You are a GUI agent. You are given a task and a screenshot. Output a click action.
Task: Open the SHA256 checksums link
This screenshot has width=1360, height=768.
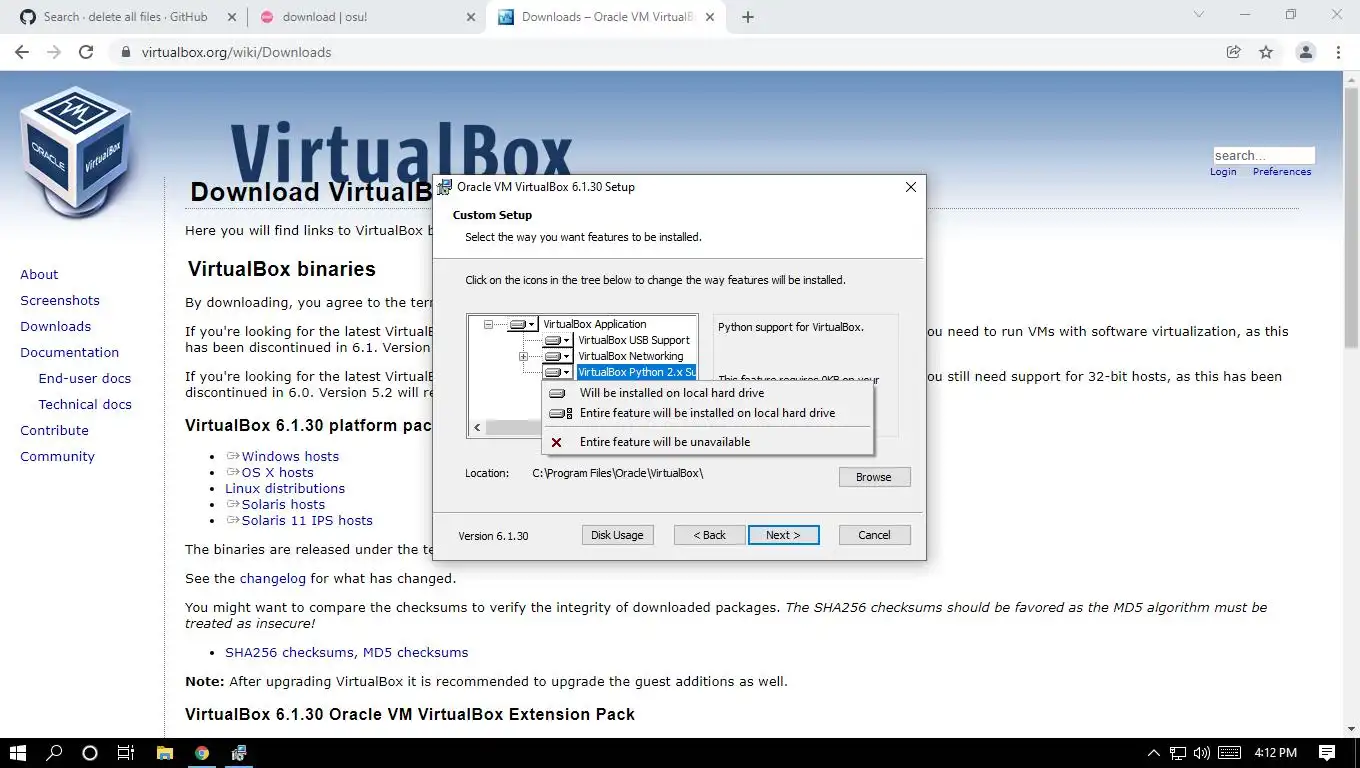point(290,652)
